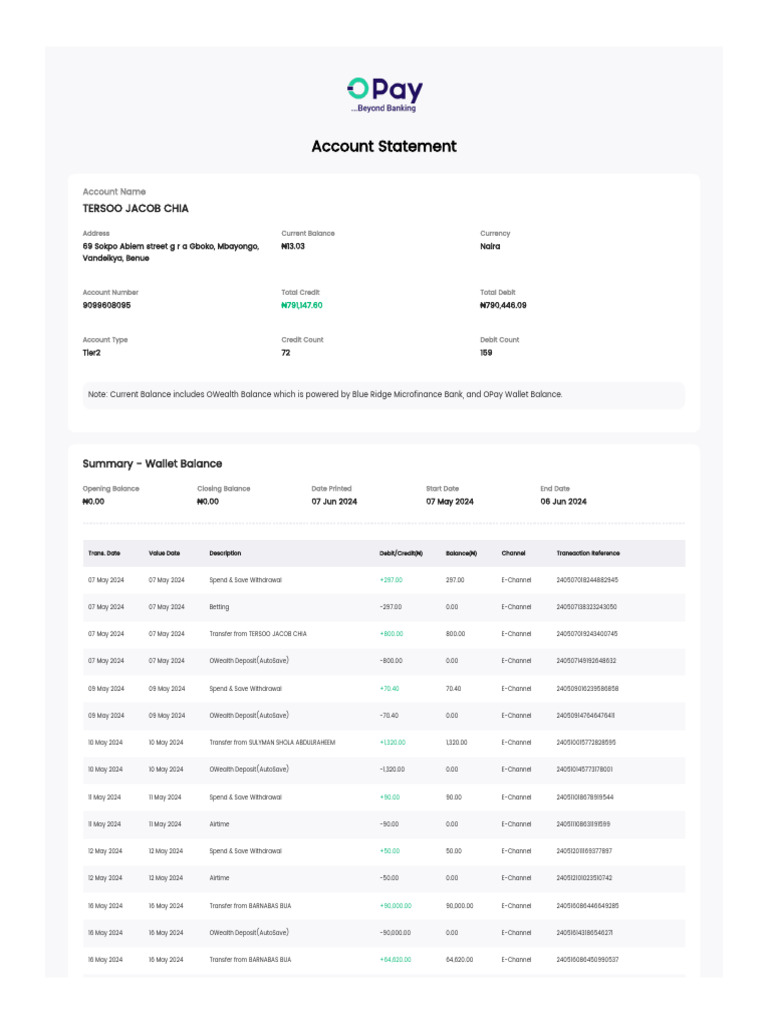Viewport: 768px width, 1024px height.
Task: Click the Summary - Wallet Balance heading
Action: pyautogui.click(x=152, y=464)
